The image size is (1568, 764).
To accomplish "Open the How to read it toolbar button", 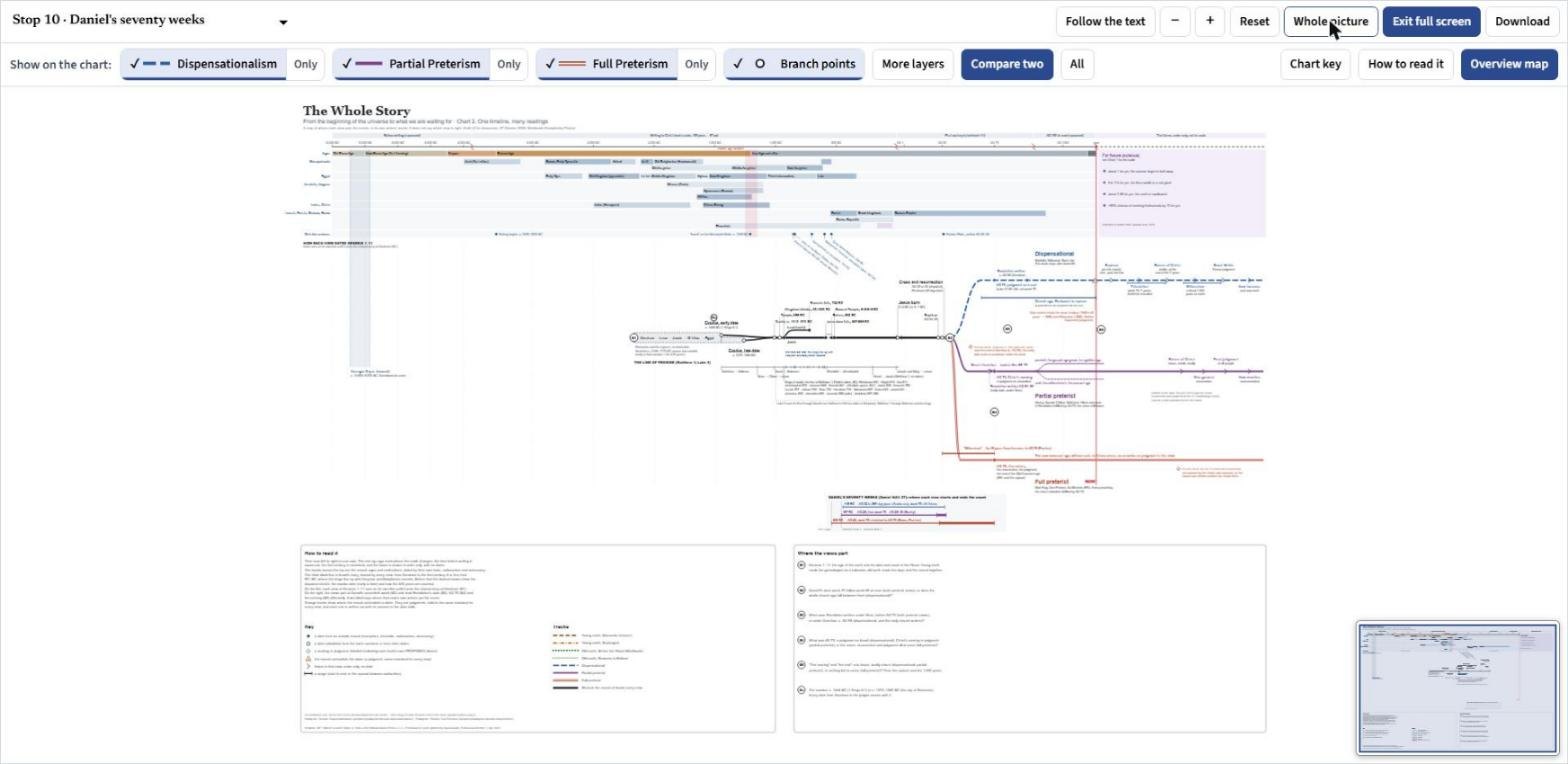I will coord(1405,64).
